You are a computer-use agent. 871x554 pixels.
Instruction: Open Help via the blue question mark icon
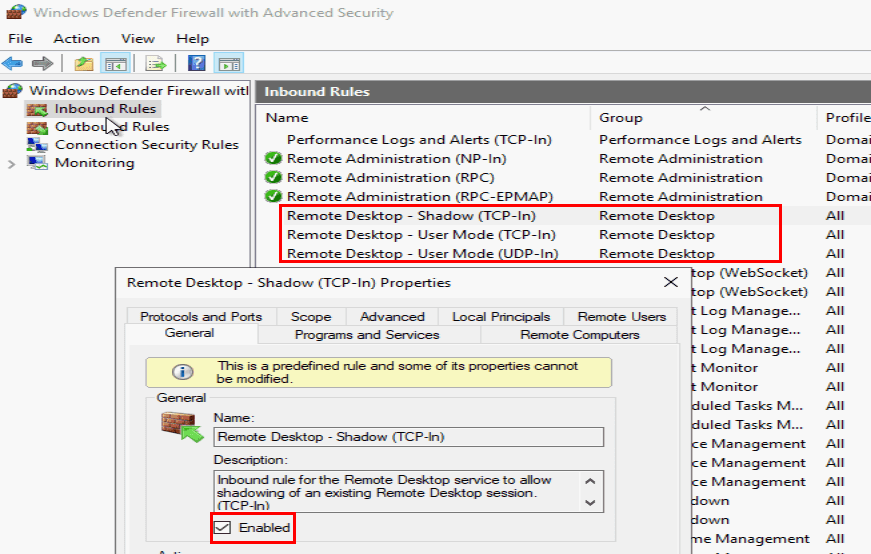pos(197,63)
